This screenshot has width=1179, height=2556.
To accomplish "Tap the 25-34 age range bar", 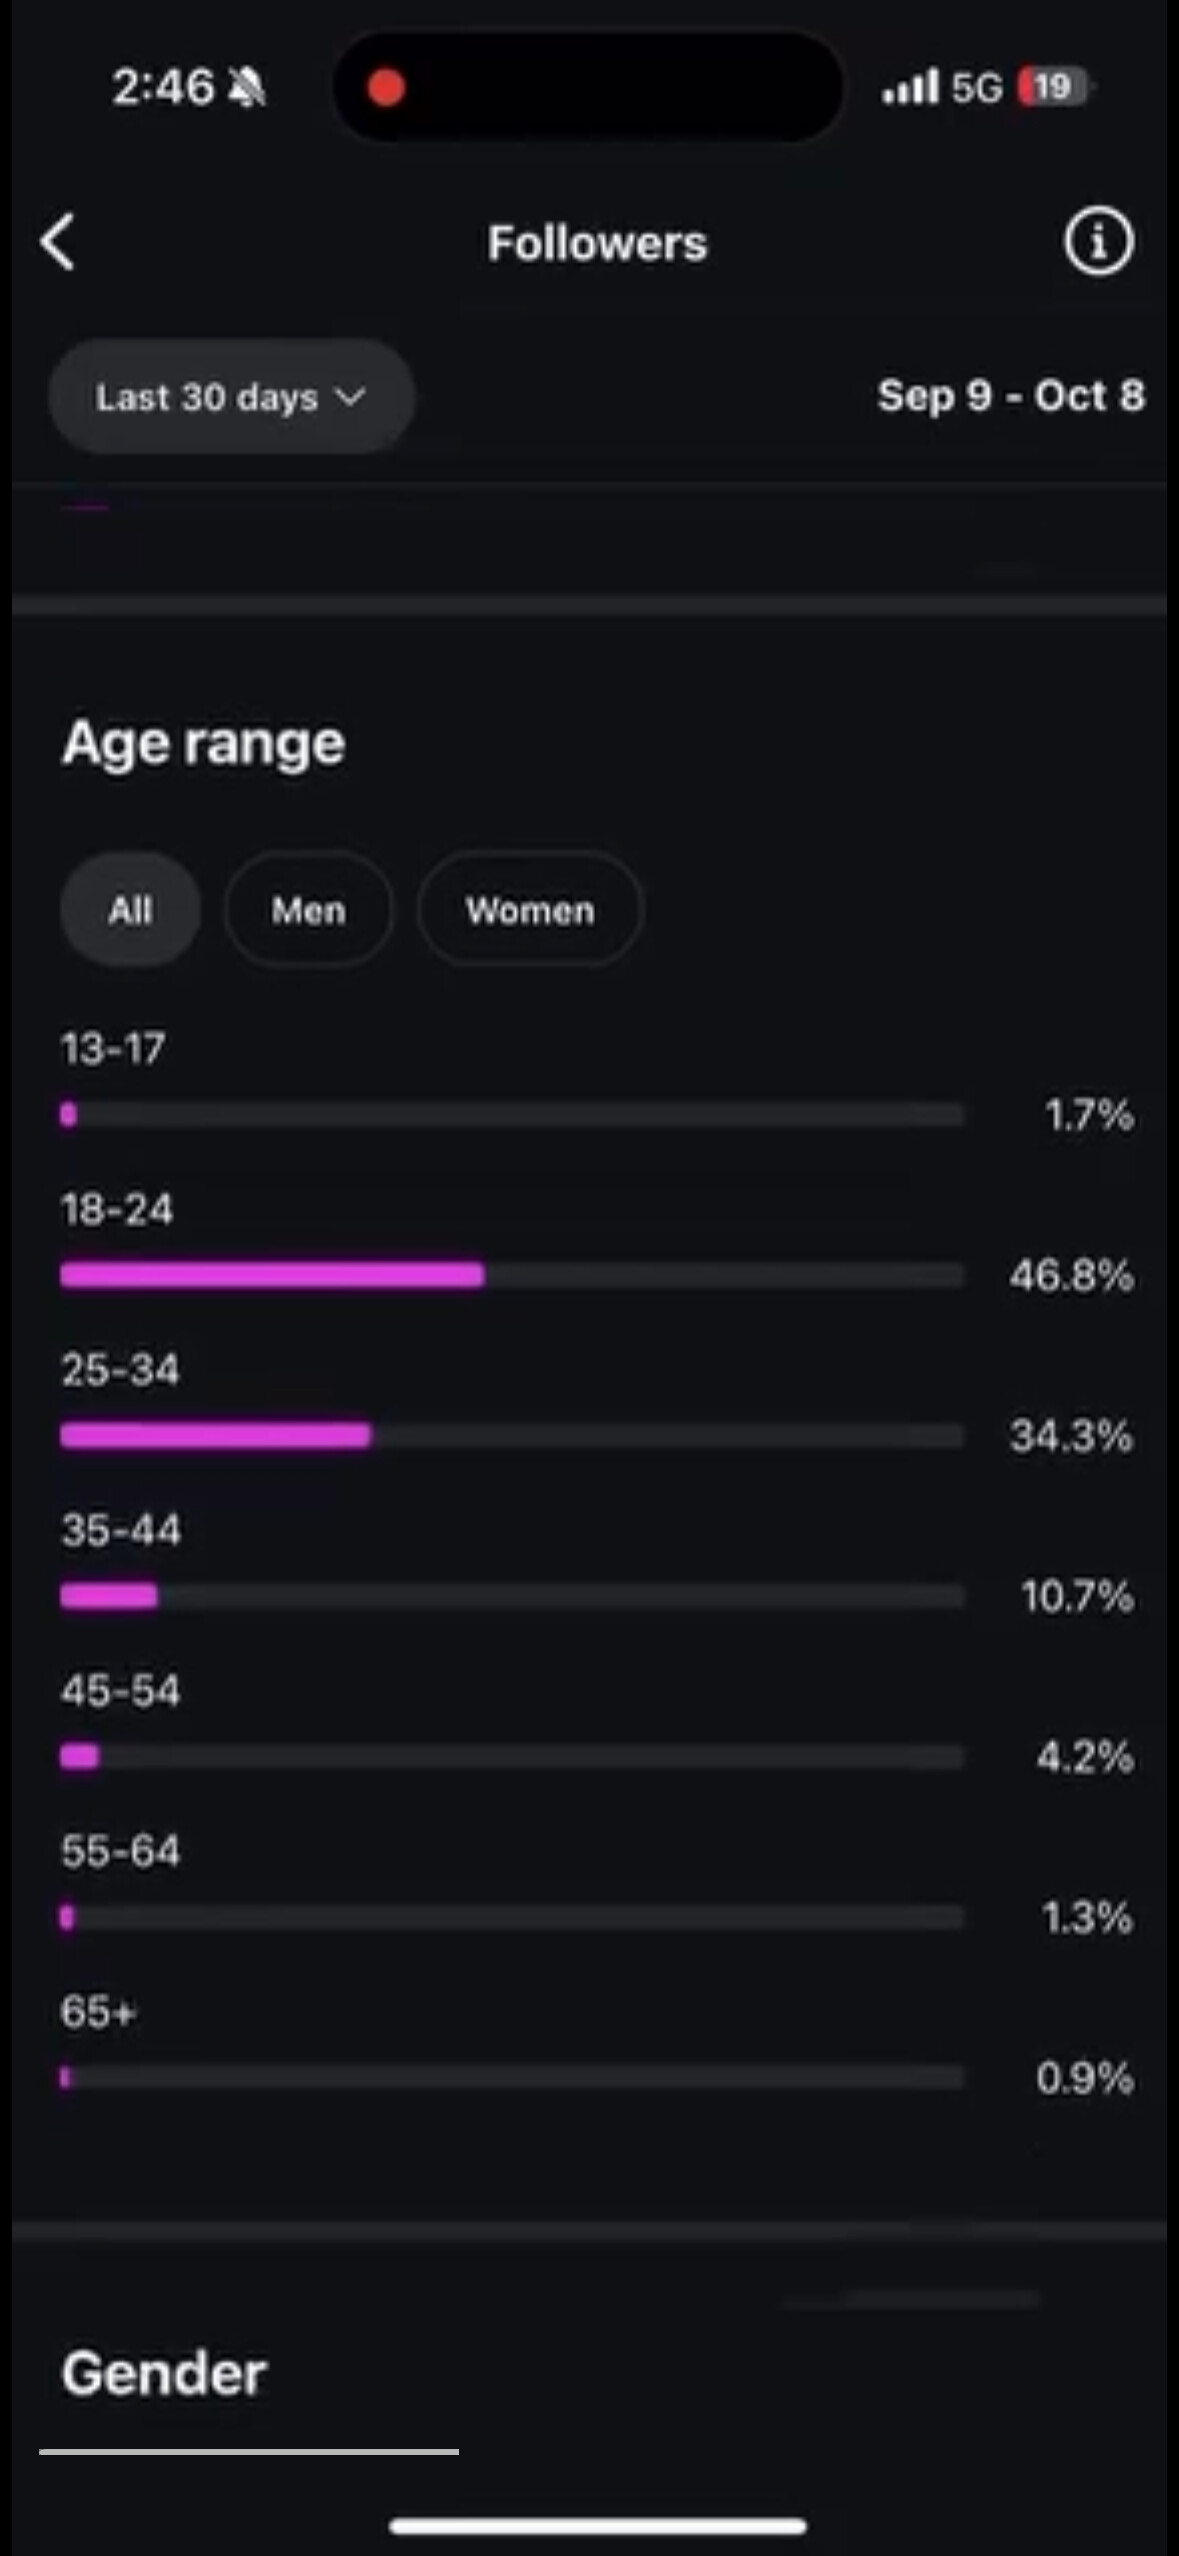I will (510, 1436).
